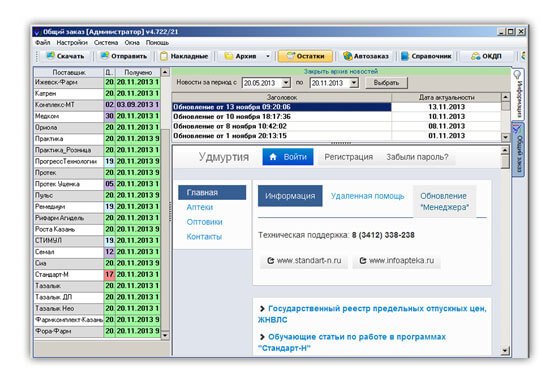Select supplier row СТИМУЛ

click(97, 240)
